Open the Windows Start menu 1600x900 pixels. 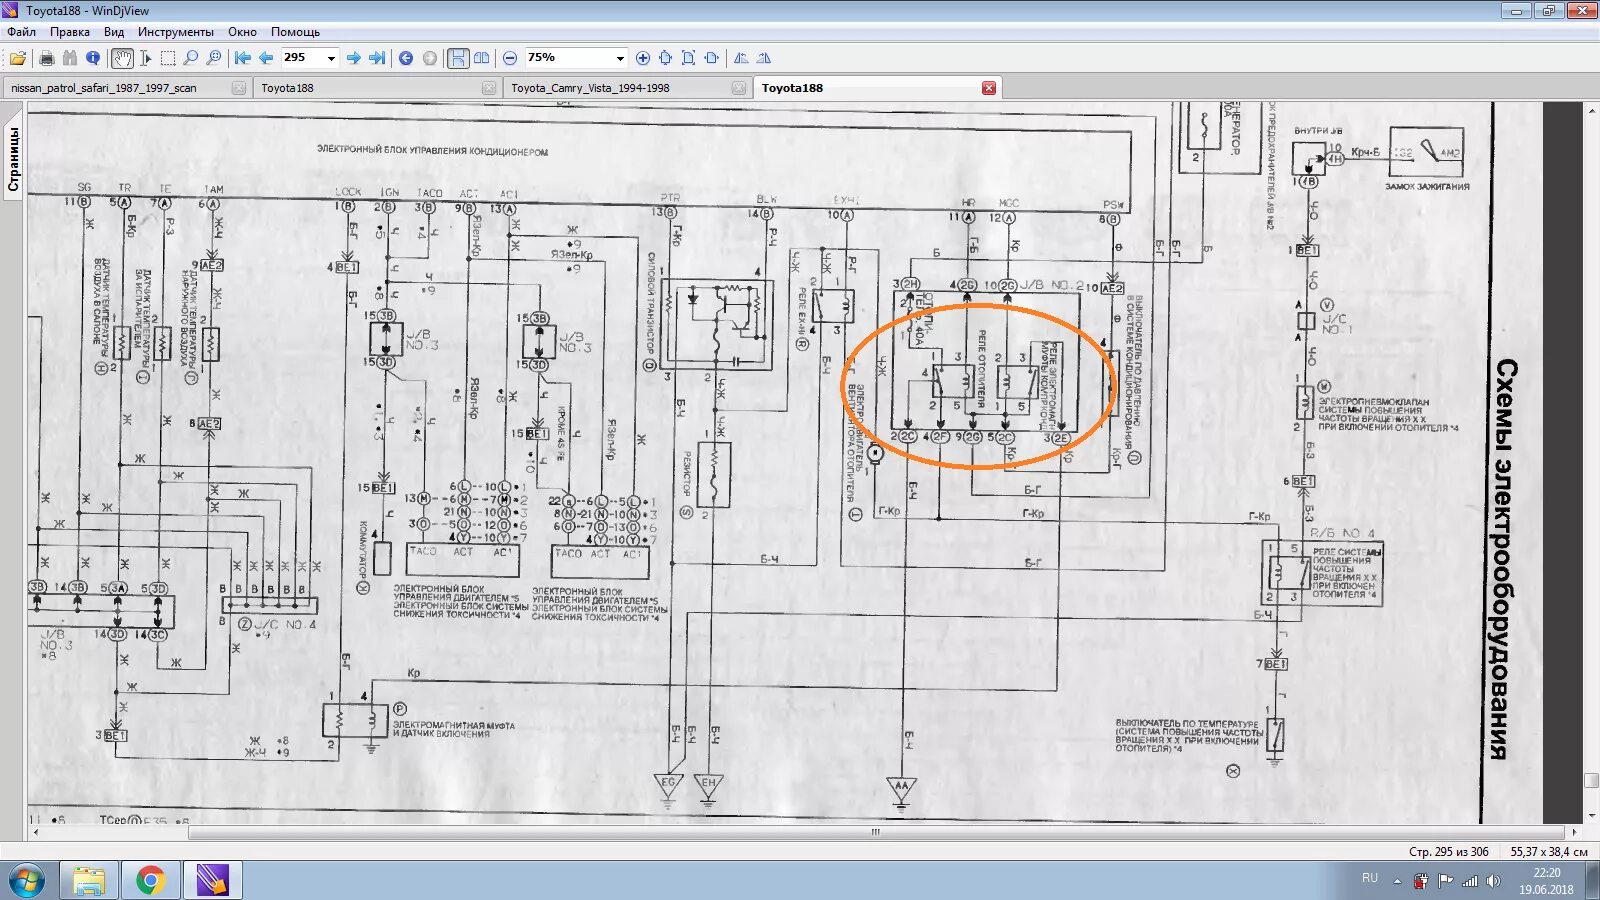[x=27, y=881]
